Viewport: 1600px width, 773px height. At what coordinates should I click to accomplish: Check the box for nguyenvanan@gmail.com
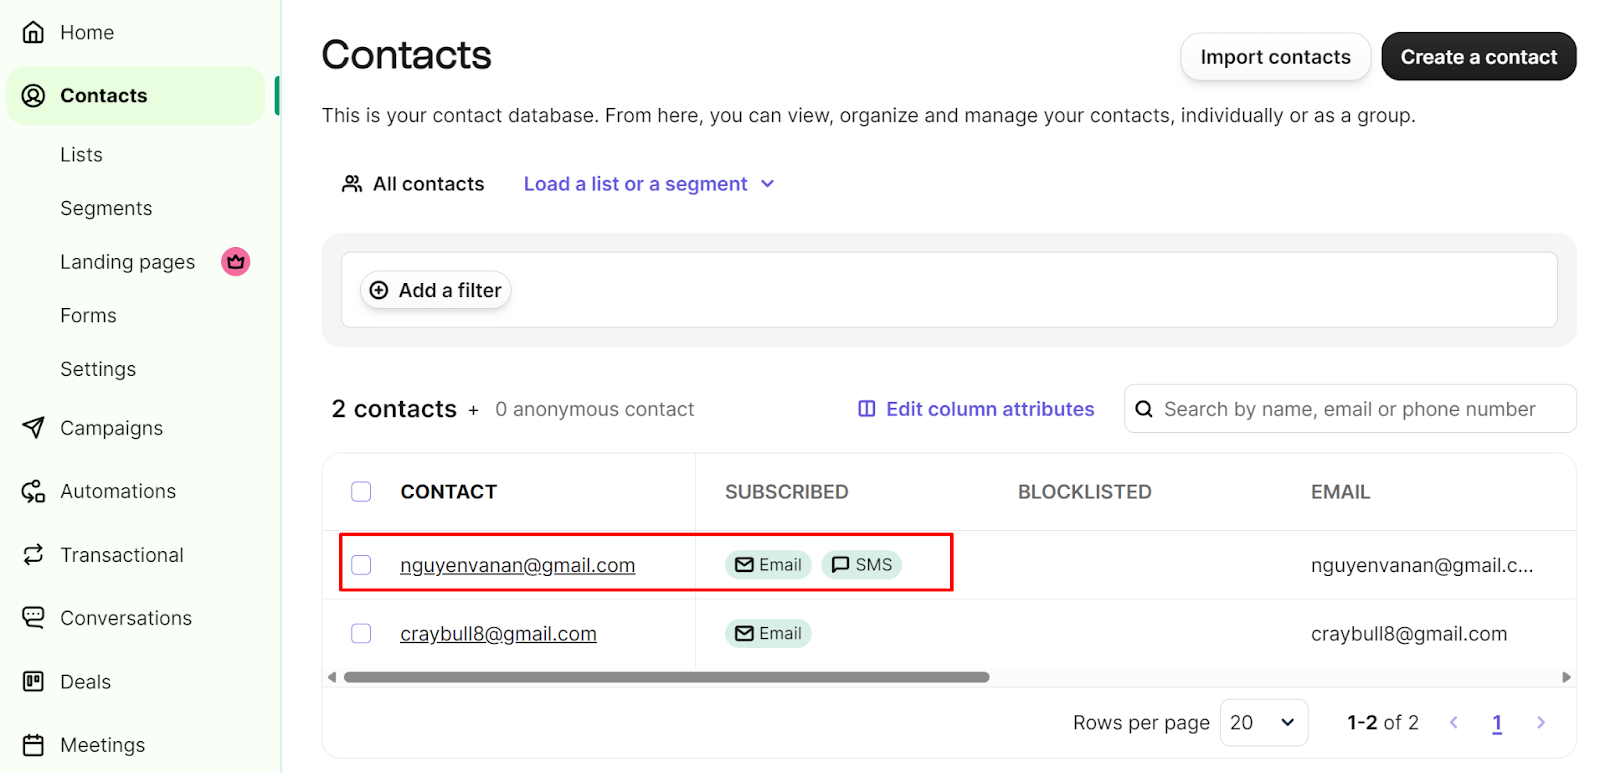[361, 565]
